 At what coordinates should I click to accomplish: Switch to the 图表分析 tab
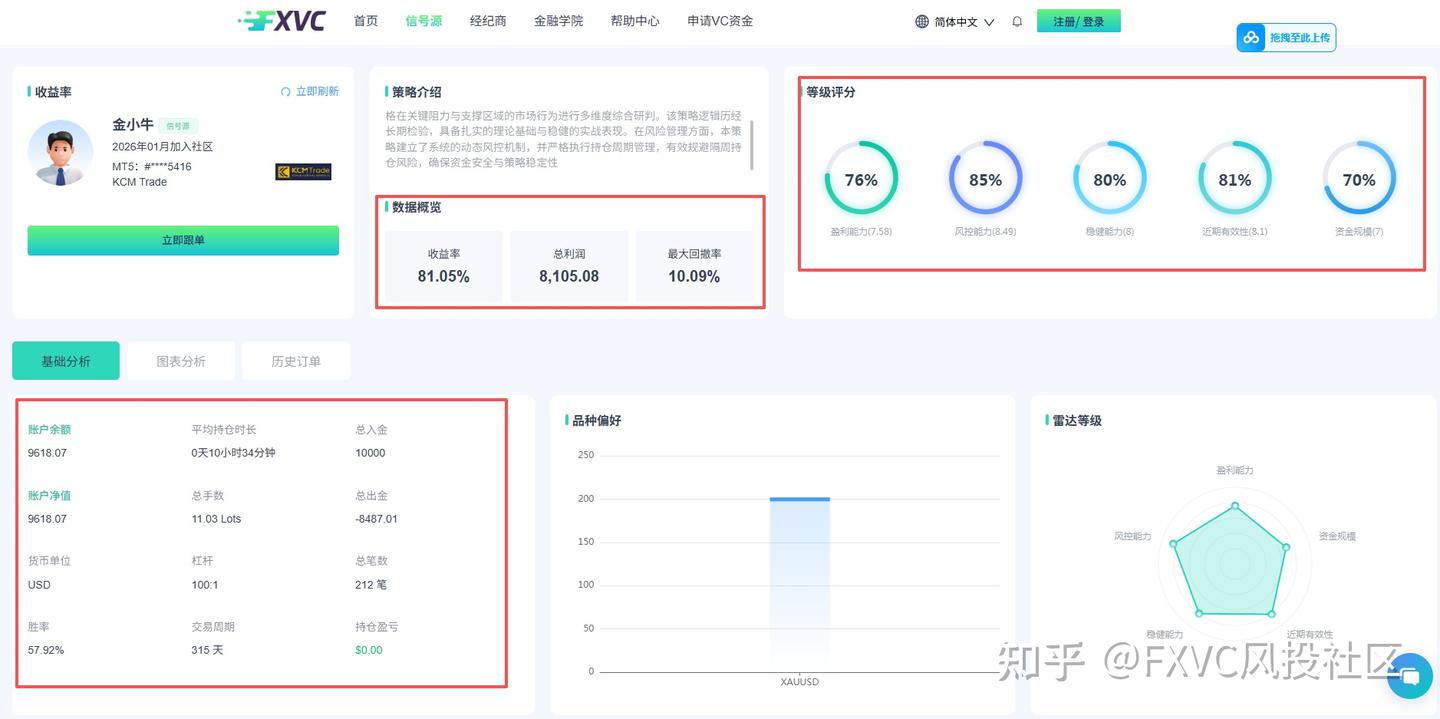click(x=181, y=360)
